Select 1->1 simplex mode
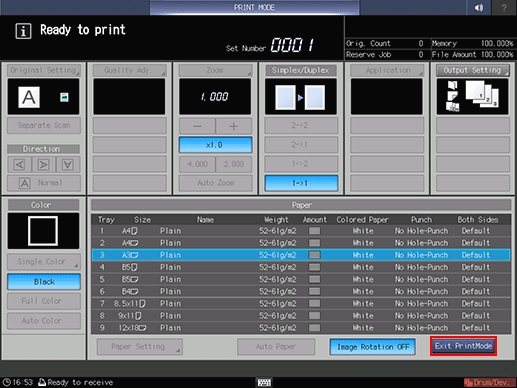The height and width of the screenshot is (388, 517). [301, 183]
